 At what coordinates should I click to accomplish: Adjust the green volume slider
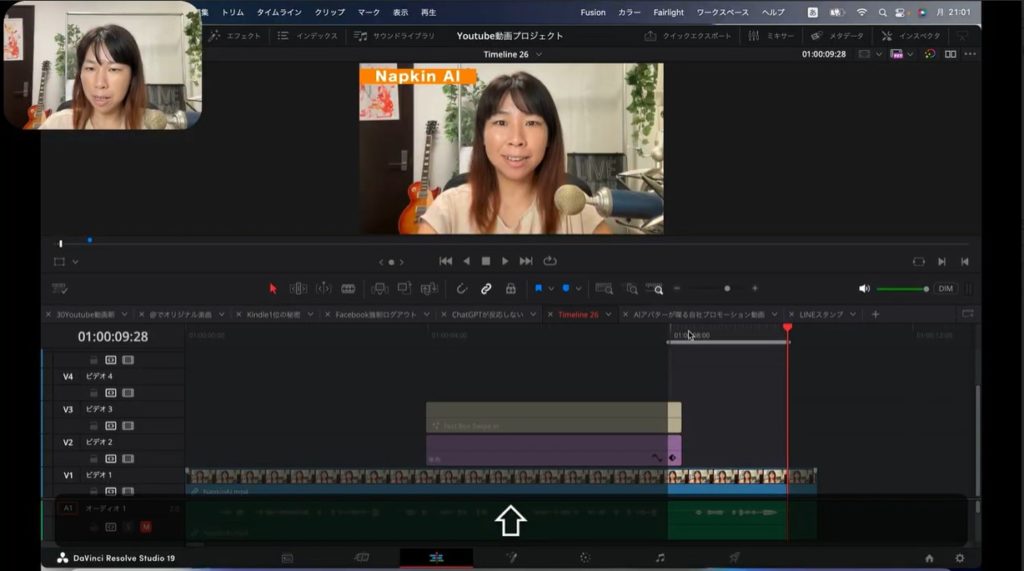[x=902, y=289]
